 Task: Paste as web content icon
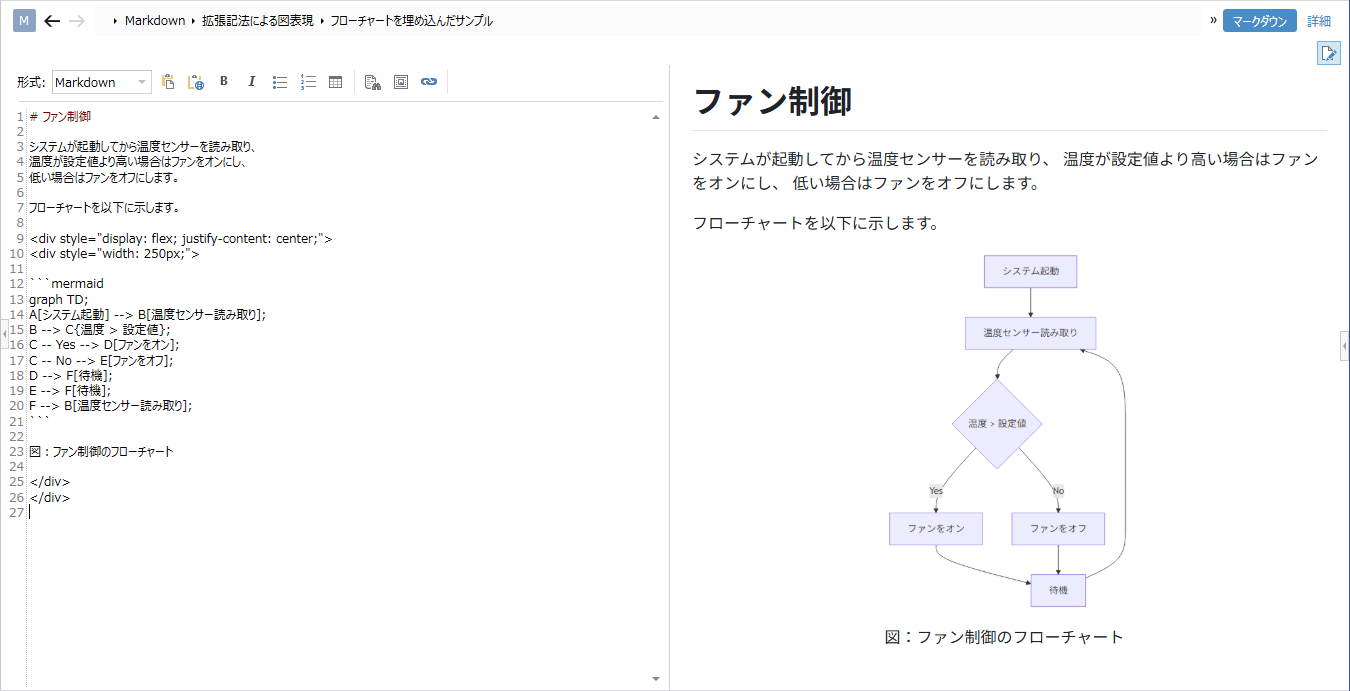pyautogui.click(x=196, y=82)
